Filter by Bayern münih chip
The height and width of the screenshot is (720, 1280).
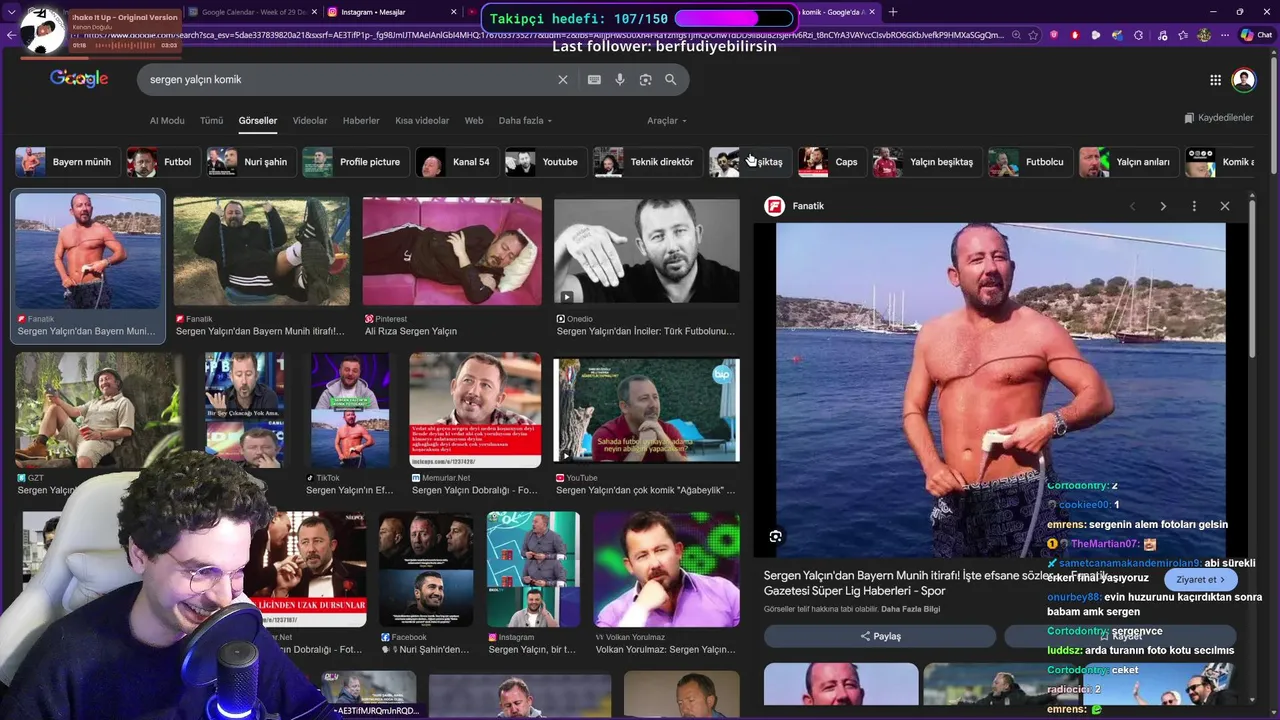(x=68, y=162)
